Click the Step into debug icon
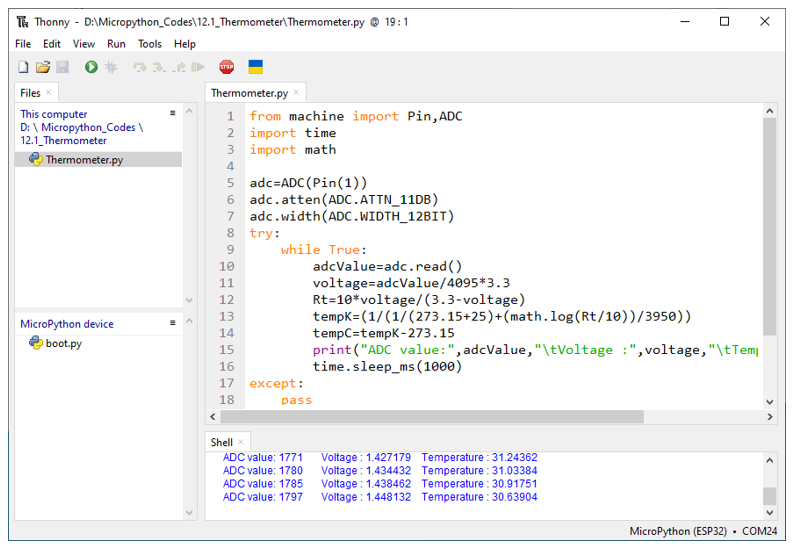 (159, 67)
